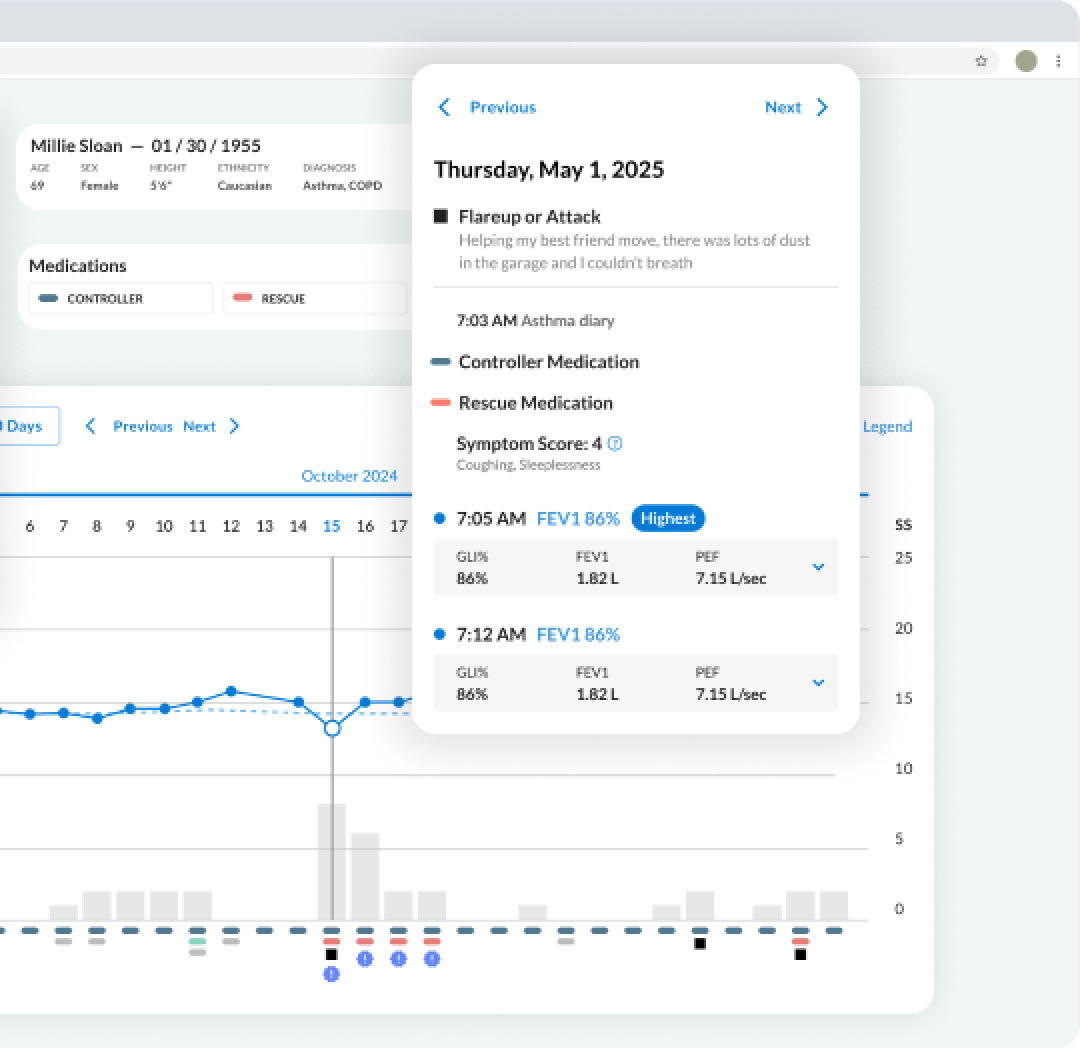The image size is (1080, 1048).
Task: Click the right chevron beside popup Next
Action: point(822,107)
